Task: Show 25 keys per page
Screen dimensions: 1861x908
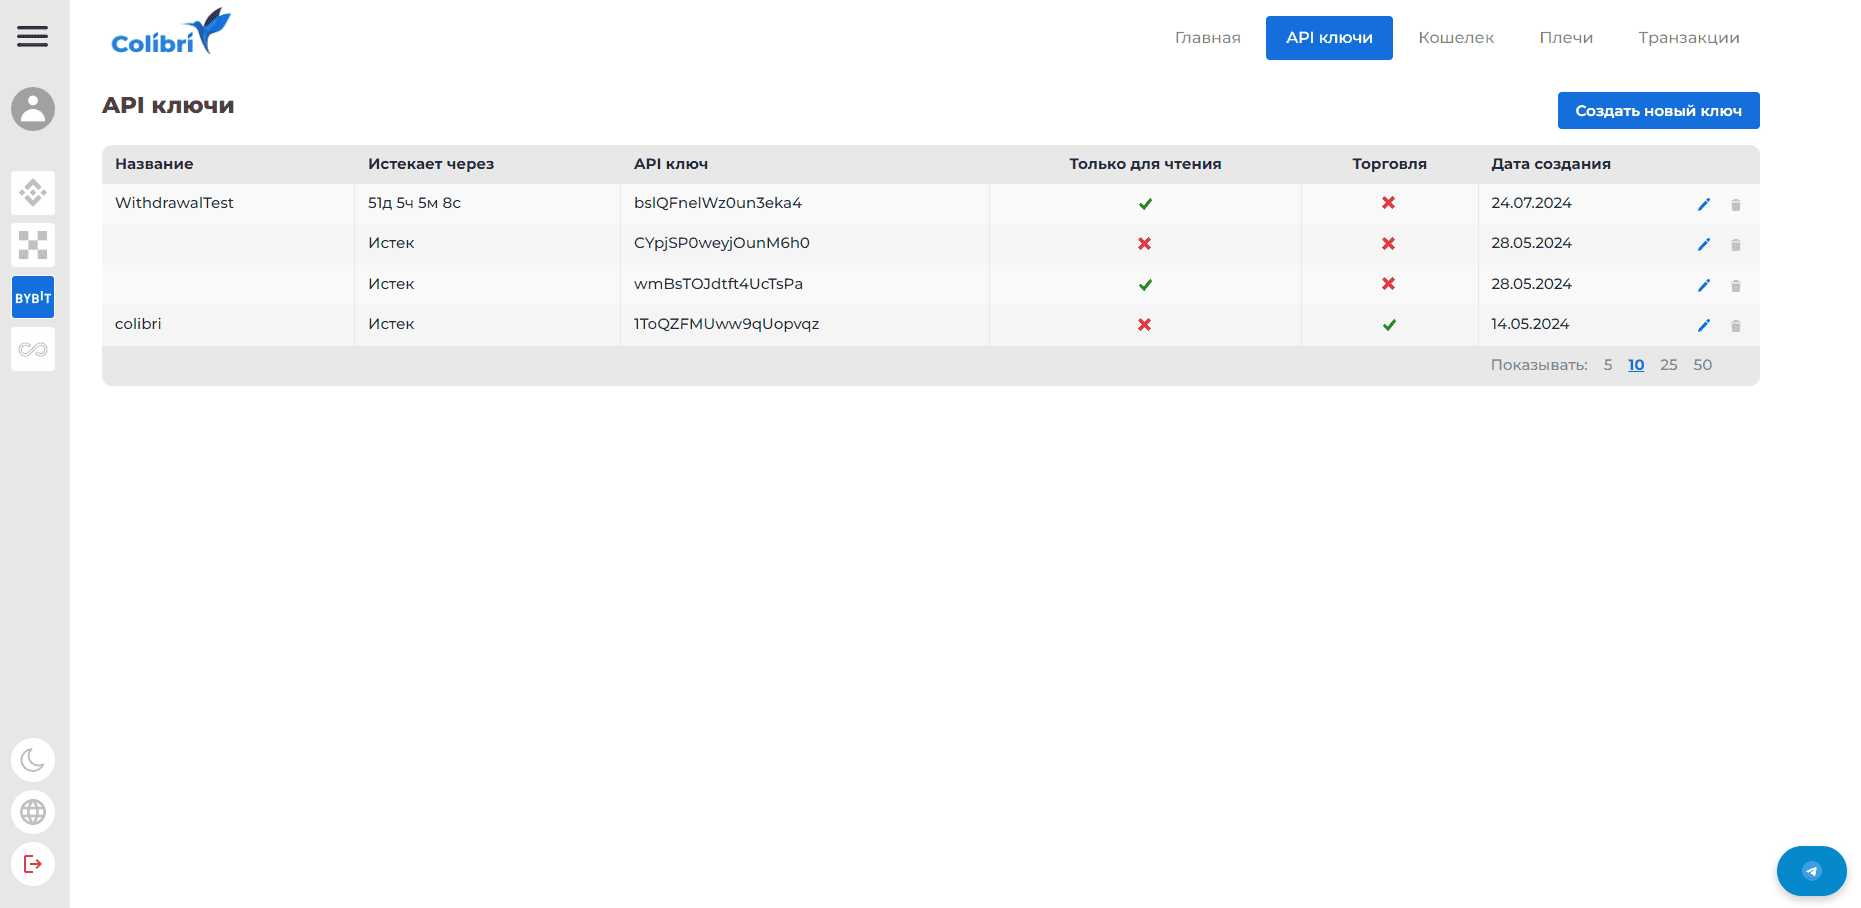Action: [1668, 364]
